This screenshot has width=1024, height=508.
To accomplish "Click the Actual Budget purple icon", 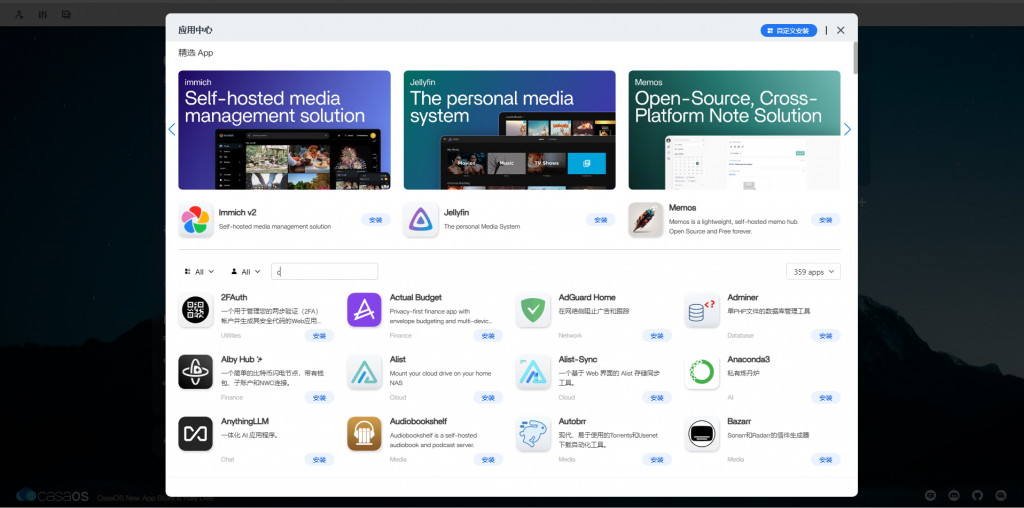I will click(x=364, y=311).
